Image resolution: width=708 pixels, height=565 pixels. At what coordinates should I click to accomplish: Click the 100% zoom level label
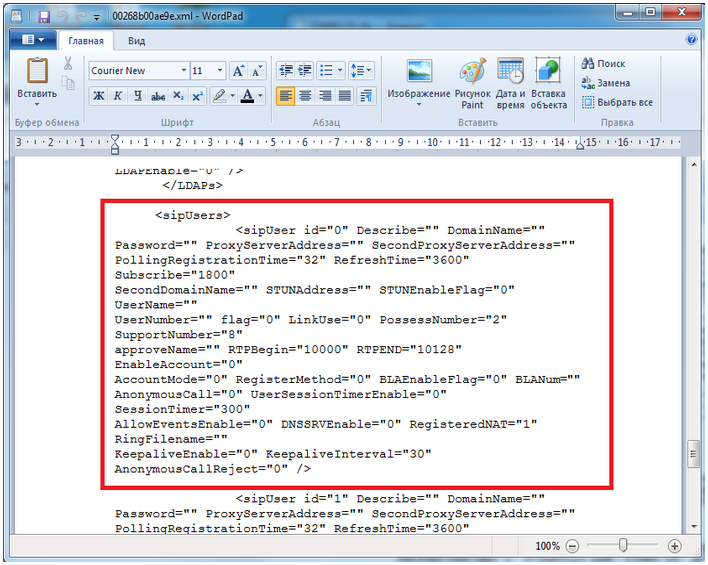[x=547, y=546]
